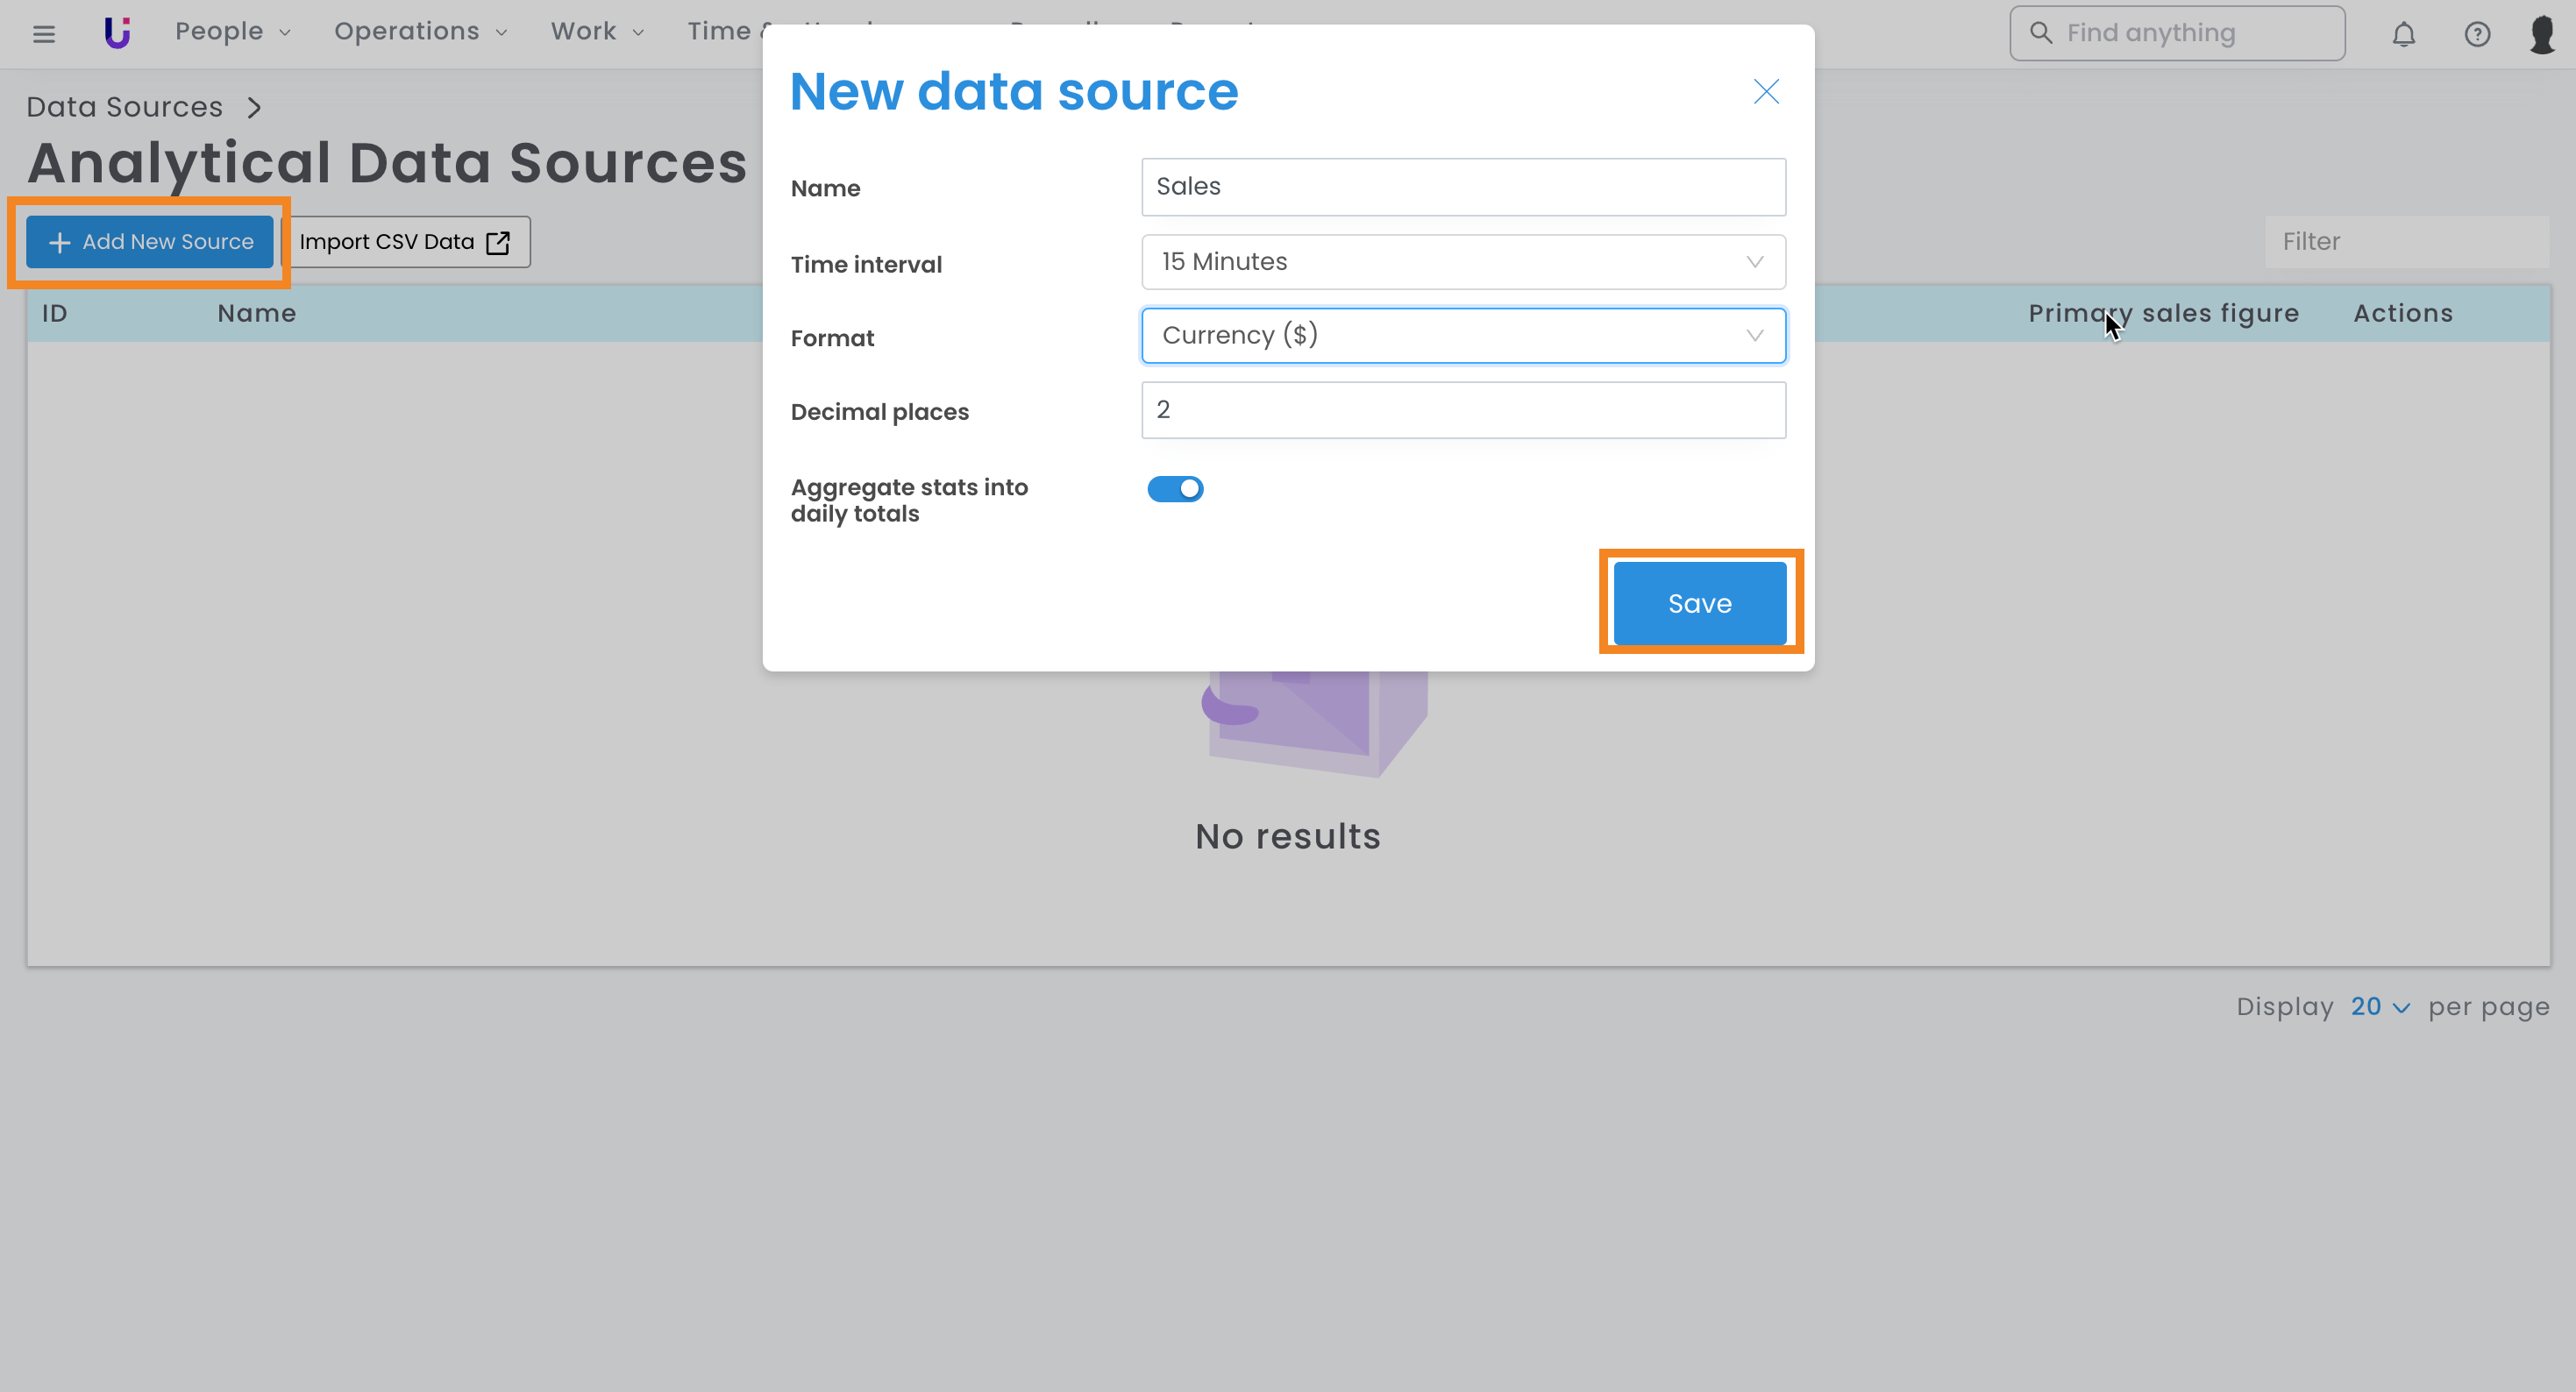The image size is (2576, 1392).
Task: Open the Operations menu
Action: [x=420, y=32]
